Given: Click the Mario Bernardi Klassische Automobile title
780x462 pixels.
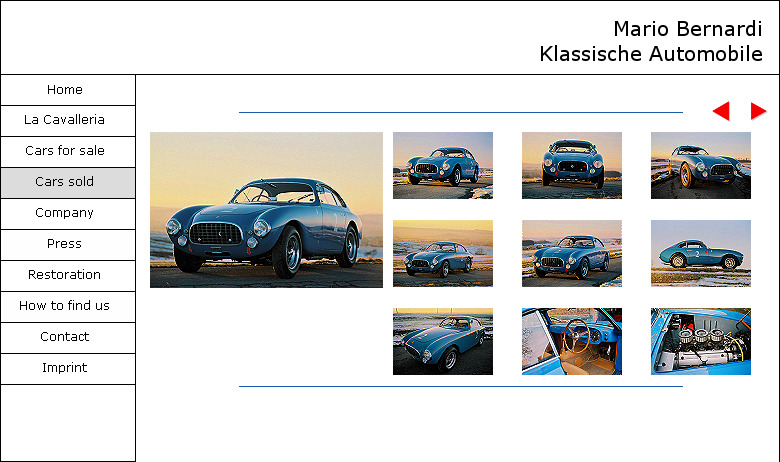Looking at the screenshot, I should pos(651,41).
